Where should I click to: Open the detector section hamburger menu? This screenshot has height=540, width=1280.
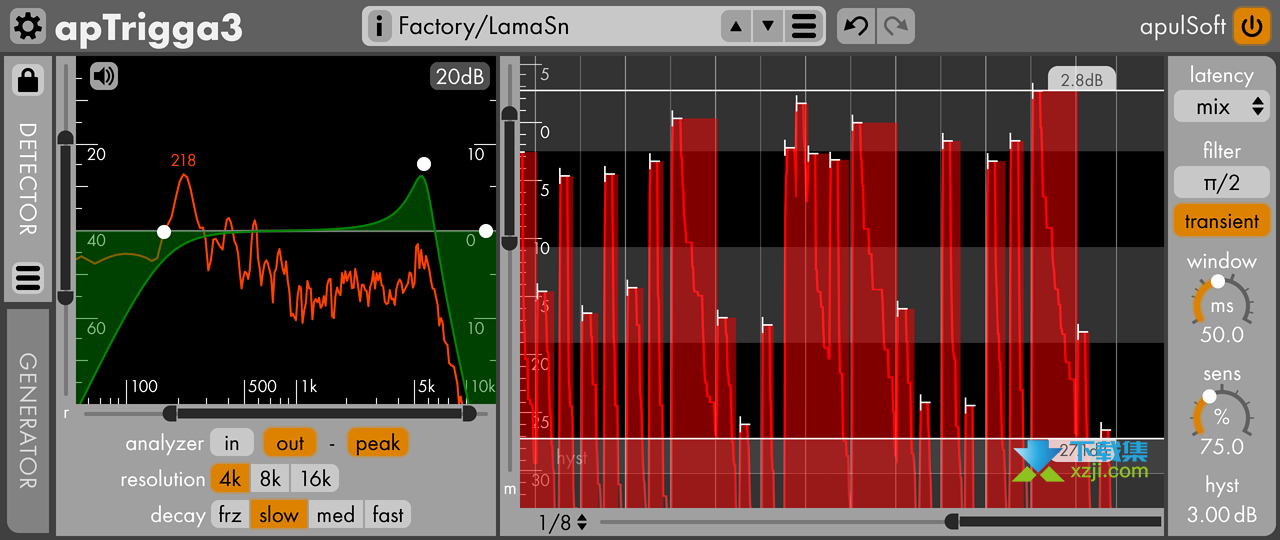[28, 278]
